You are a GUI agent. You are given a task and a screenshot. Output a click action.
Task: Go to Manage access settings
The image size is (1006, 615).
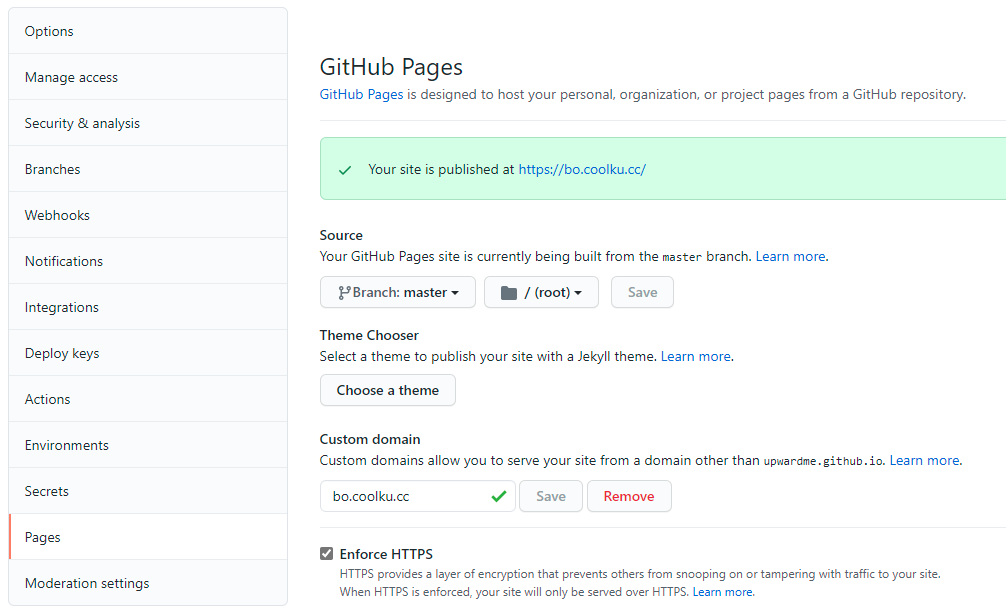pos(148,77)
